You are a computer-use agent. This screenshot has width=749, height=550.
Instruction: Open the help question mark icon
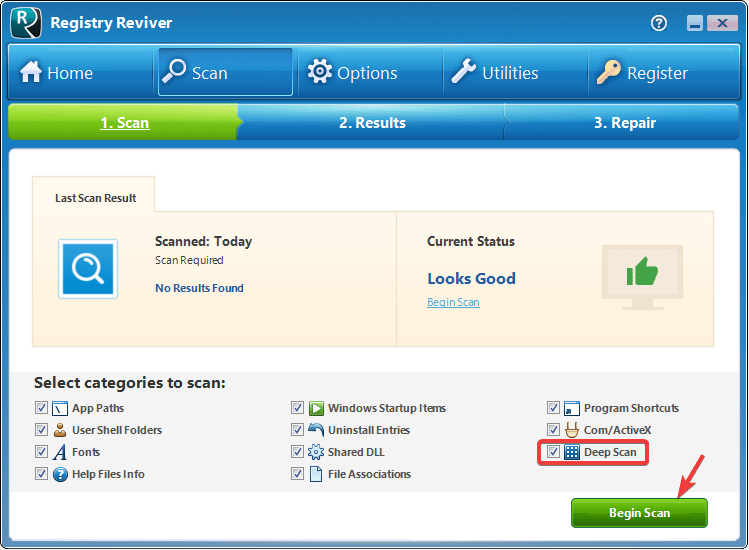(x=659, y=23)
